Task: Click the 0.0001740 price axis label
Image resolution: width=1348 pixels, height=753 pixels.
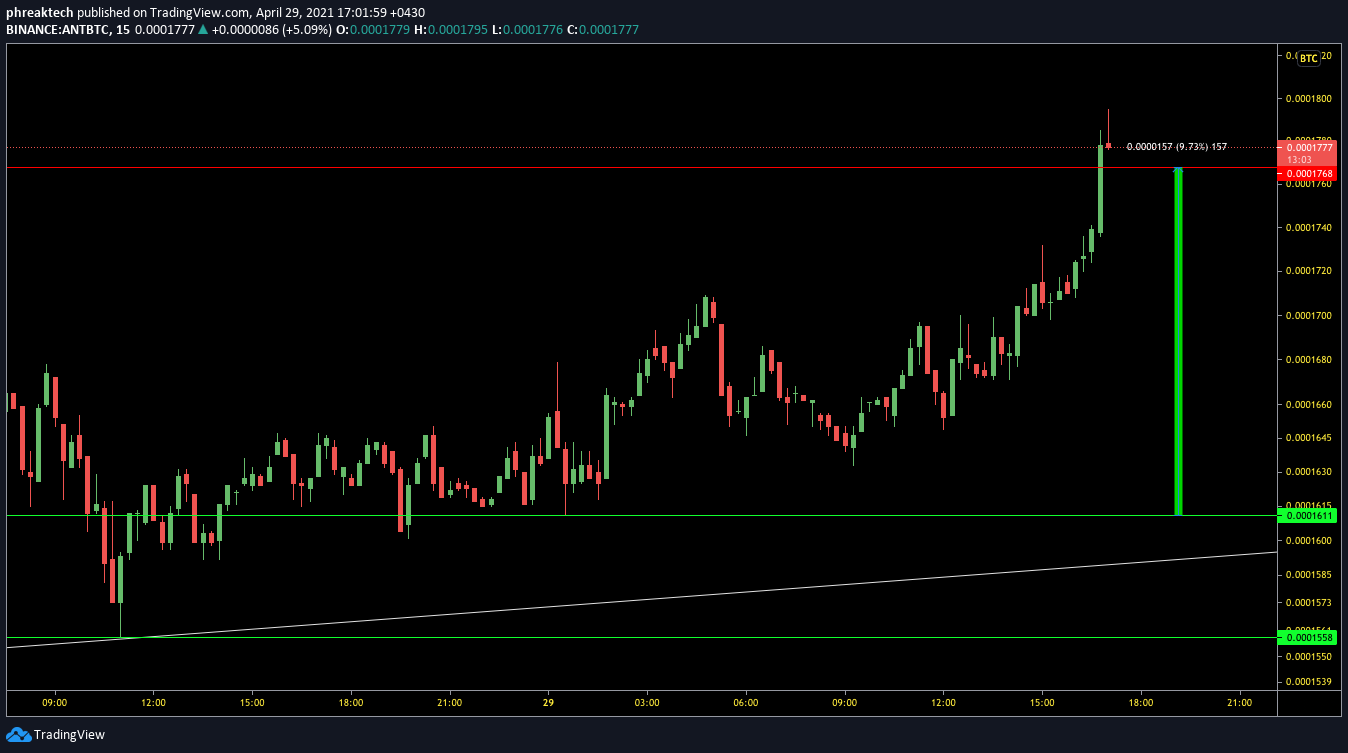Action: (1308, 228)
